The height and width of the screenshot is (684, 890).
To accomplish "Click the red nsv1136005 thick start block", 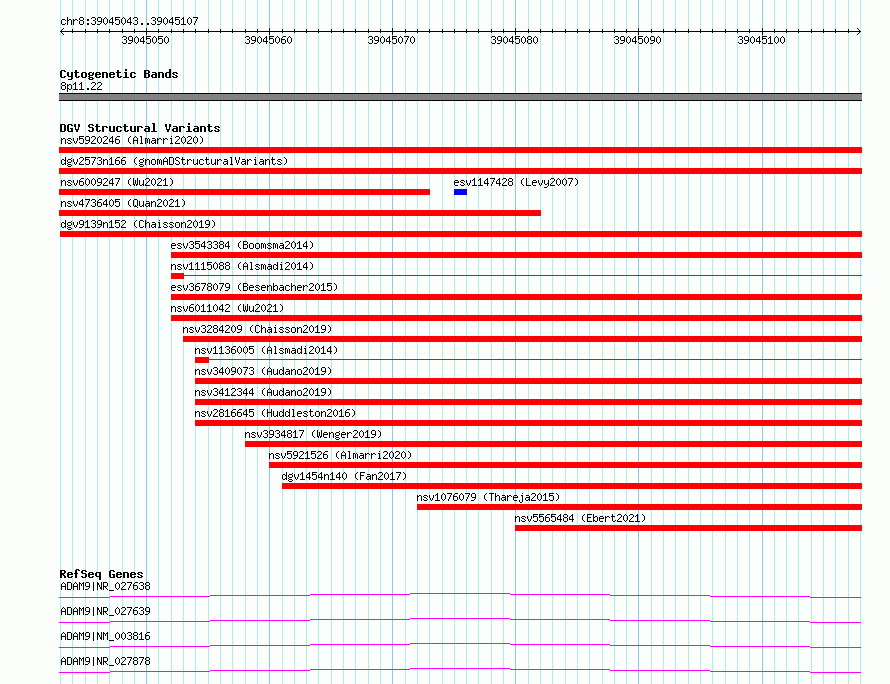I will click(x=202, y=360).
